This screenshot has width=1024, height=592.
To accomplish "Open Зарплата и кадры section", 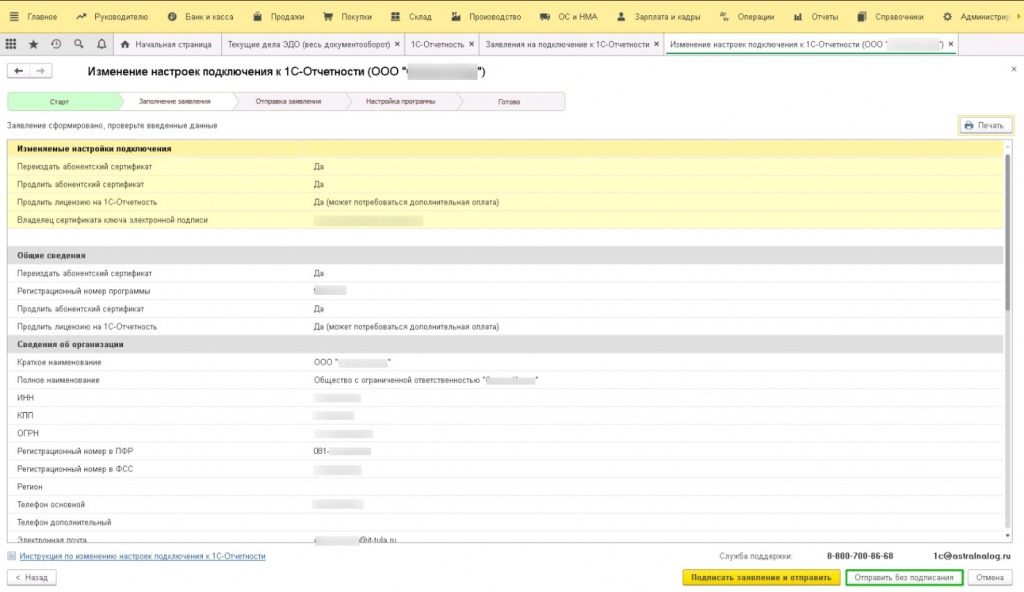I will point(658,16).
